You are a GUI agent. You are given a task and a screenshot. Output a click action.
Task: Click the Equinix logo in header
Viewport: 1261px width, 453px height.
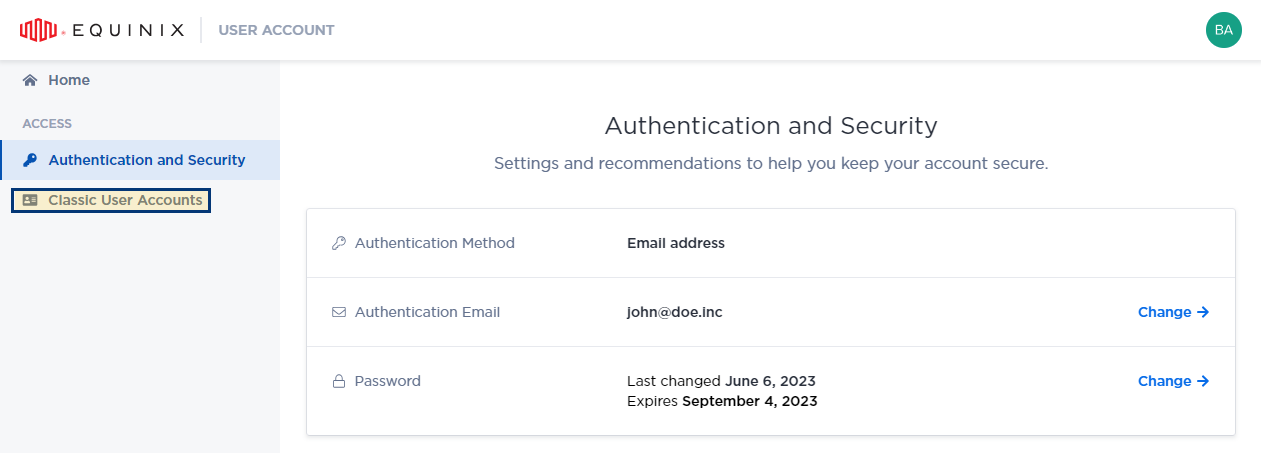point(102,30)
